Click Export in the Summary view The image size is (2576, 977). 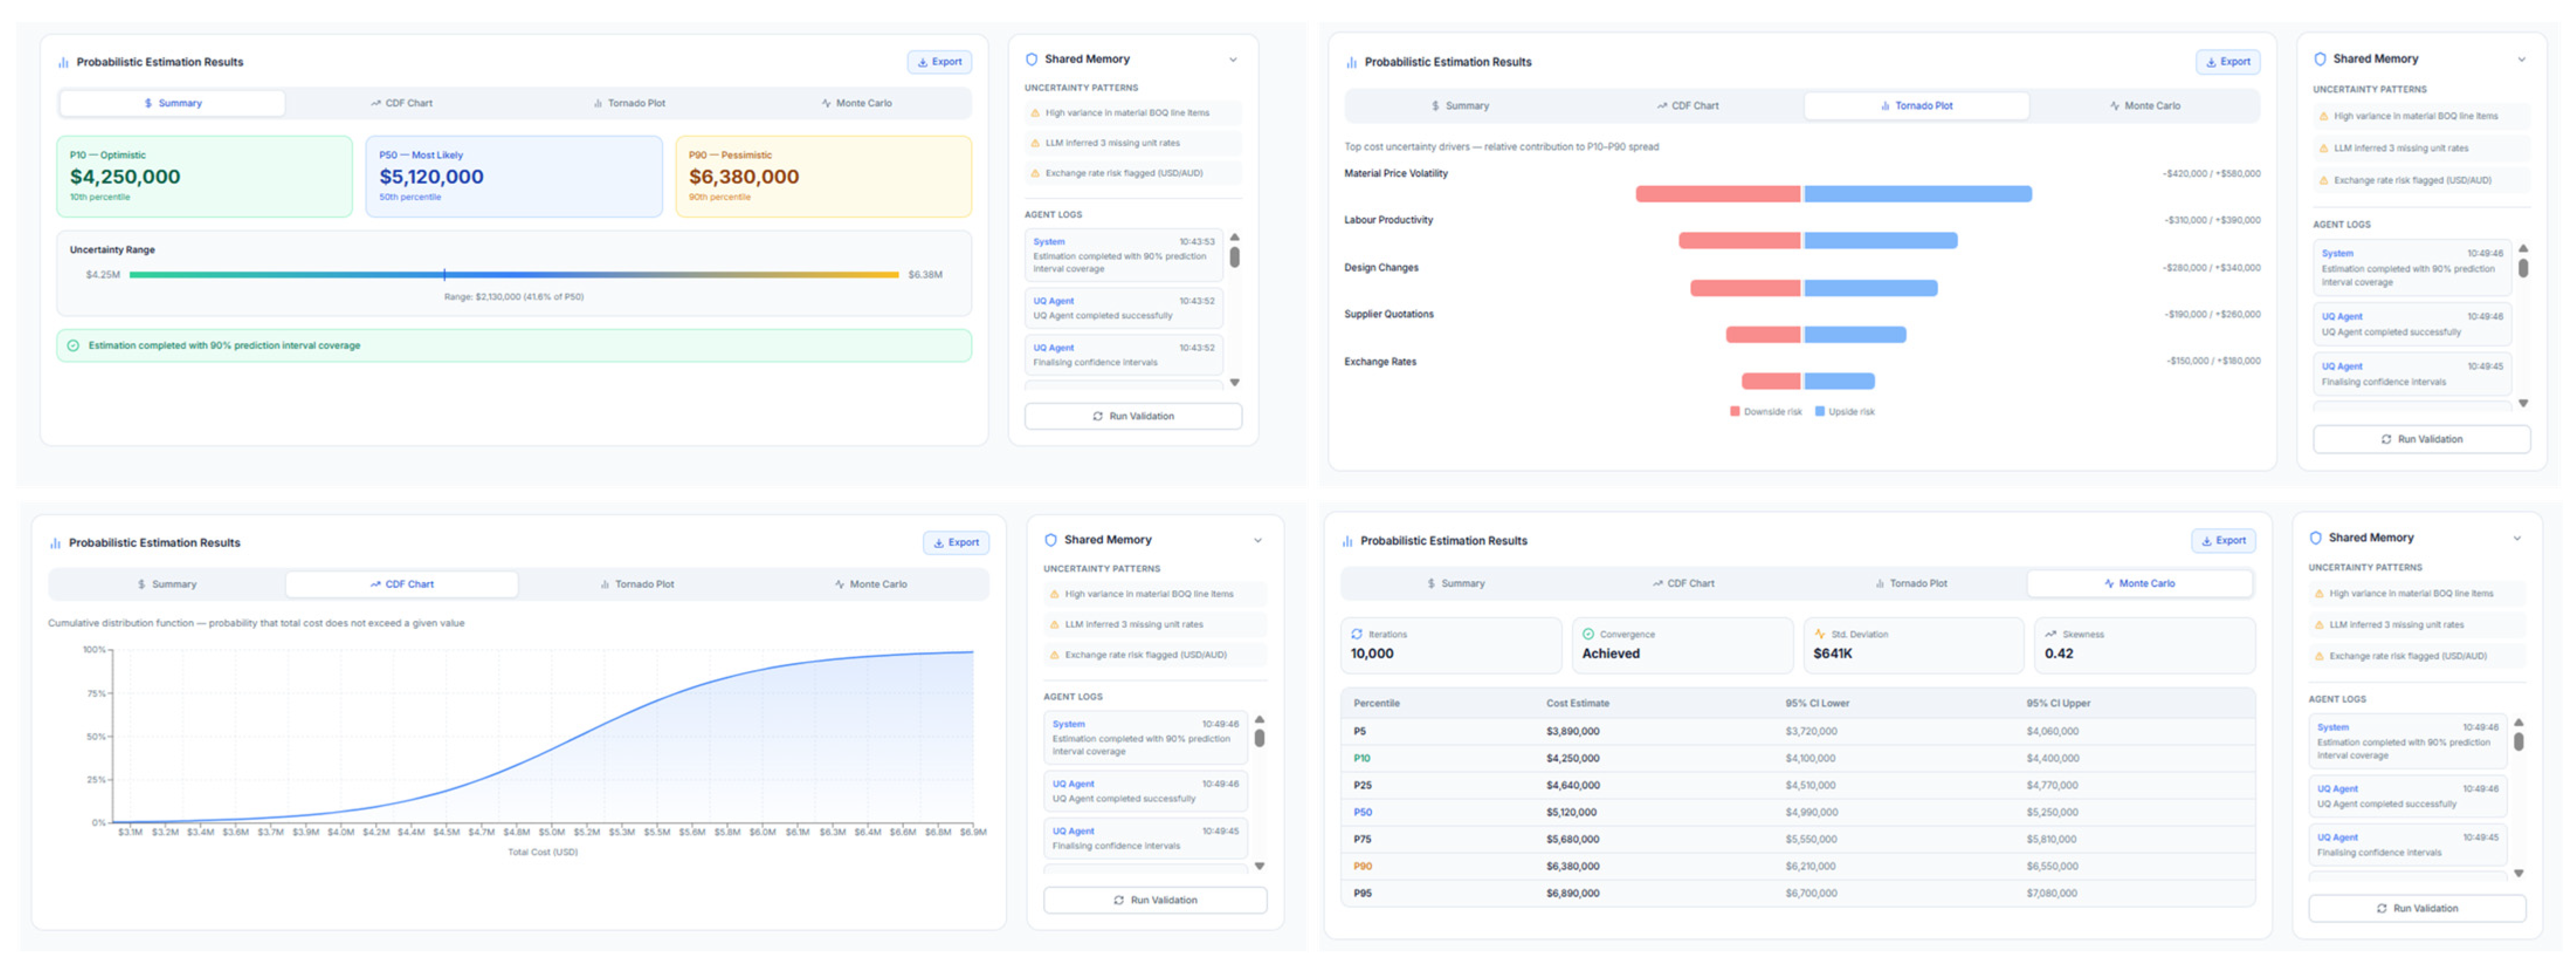coord(940,62)
